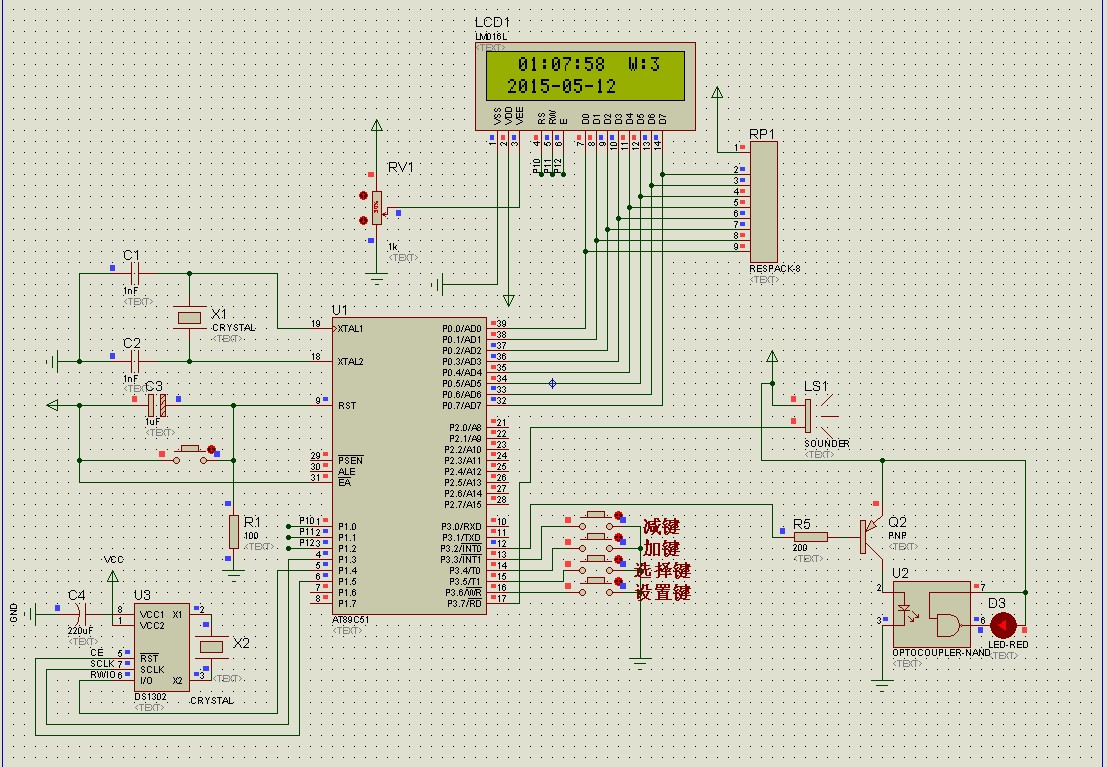
Task: Click the X1 crystal oscillator symbol
Action: coord(189,318)
